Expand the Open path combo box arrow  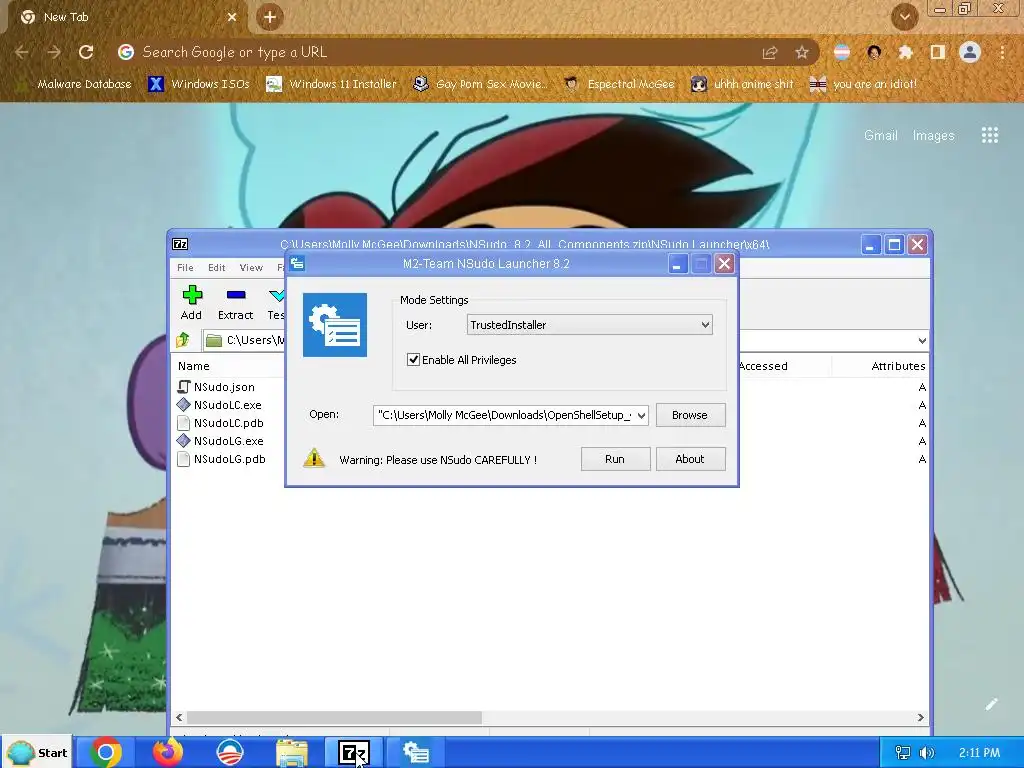641,415
